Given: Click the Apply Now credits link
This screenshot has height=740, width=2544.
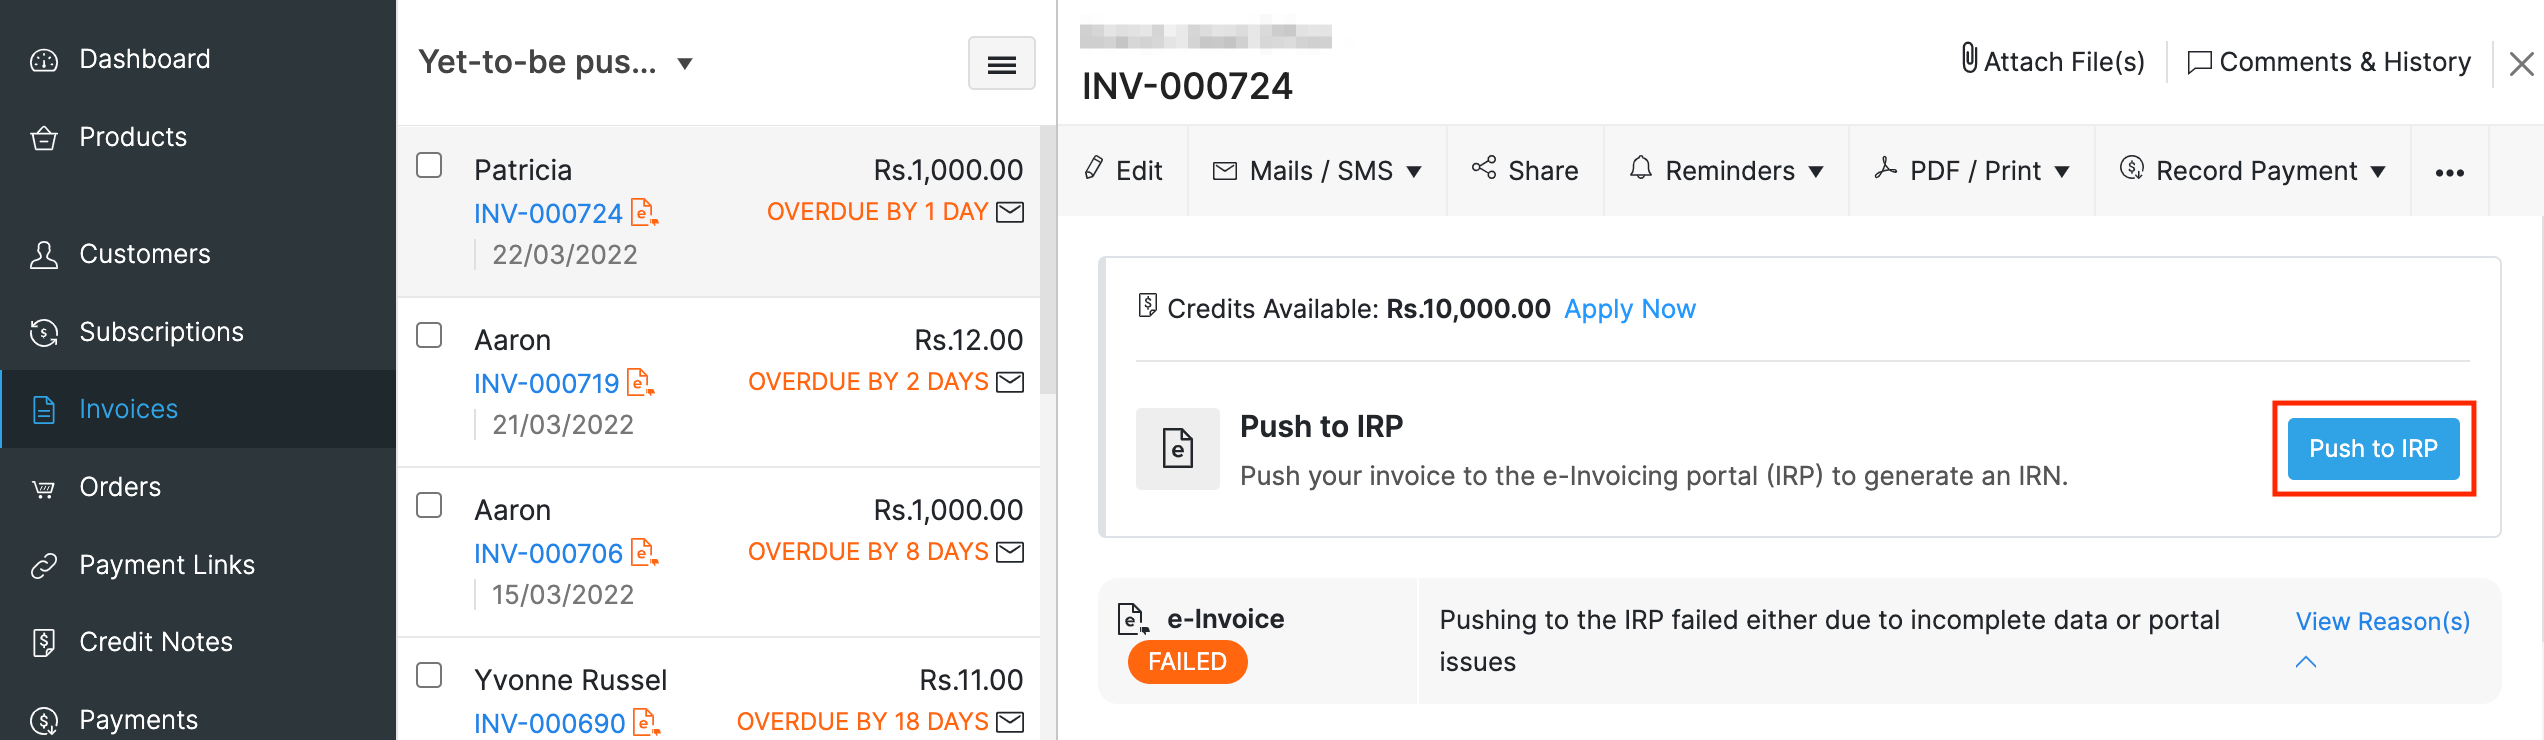Looking at the screenshot, I should click(1630, 309).
